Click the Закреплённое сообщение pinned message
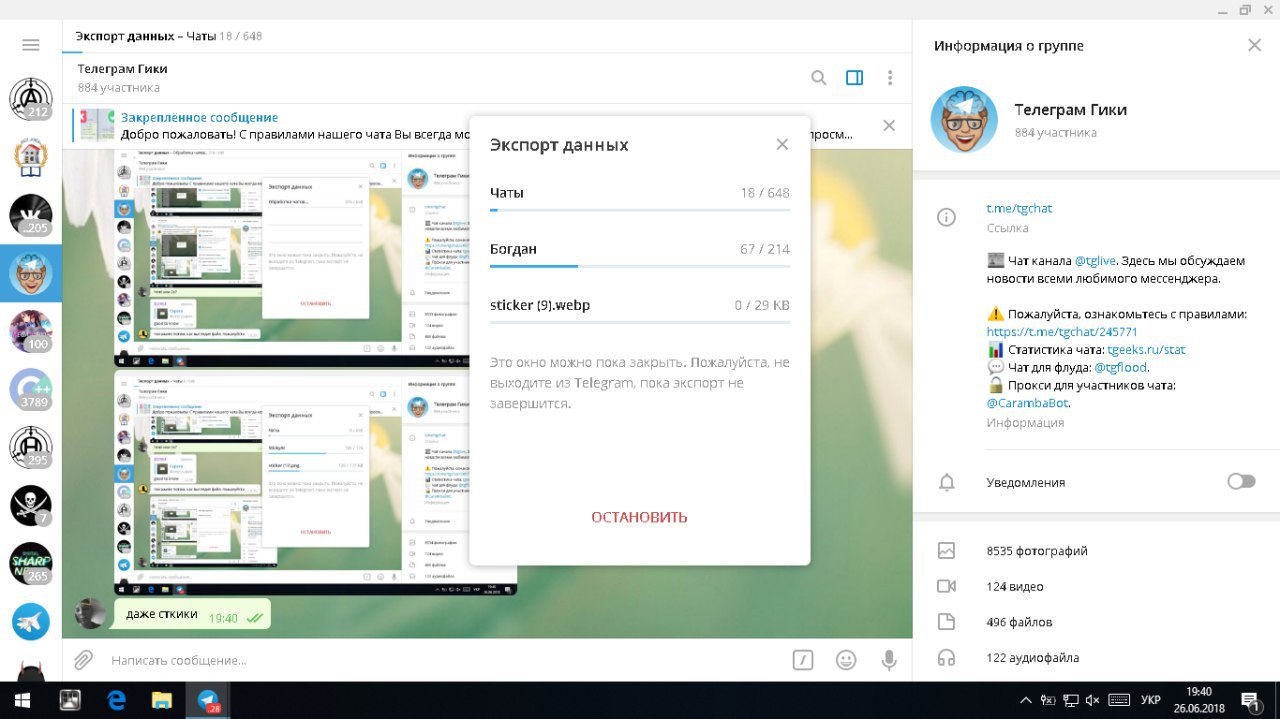This screenshot has height=719, width=1280. click(x=199, y=117)
